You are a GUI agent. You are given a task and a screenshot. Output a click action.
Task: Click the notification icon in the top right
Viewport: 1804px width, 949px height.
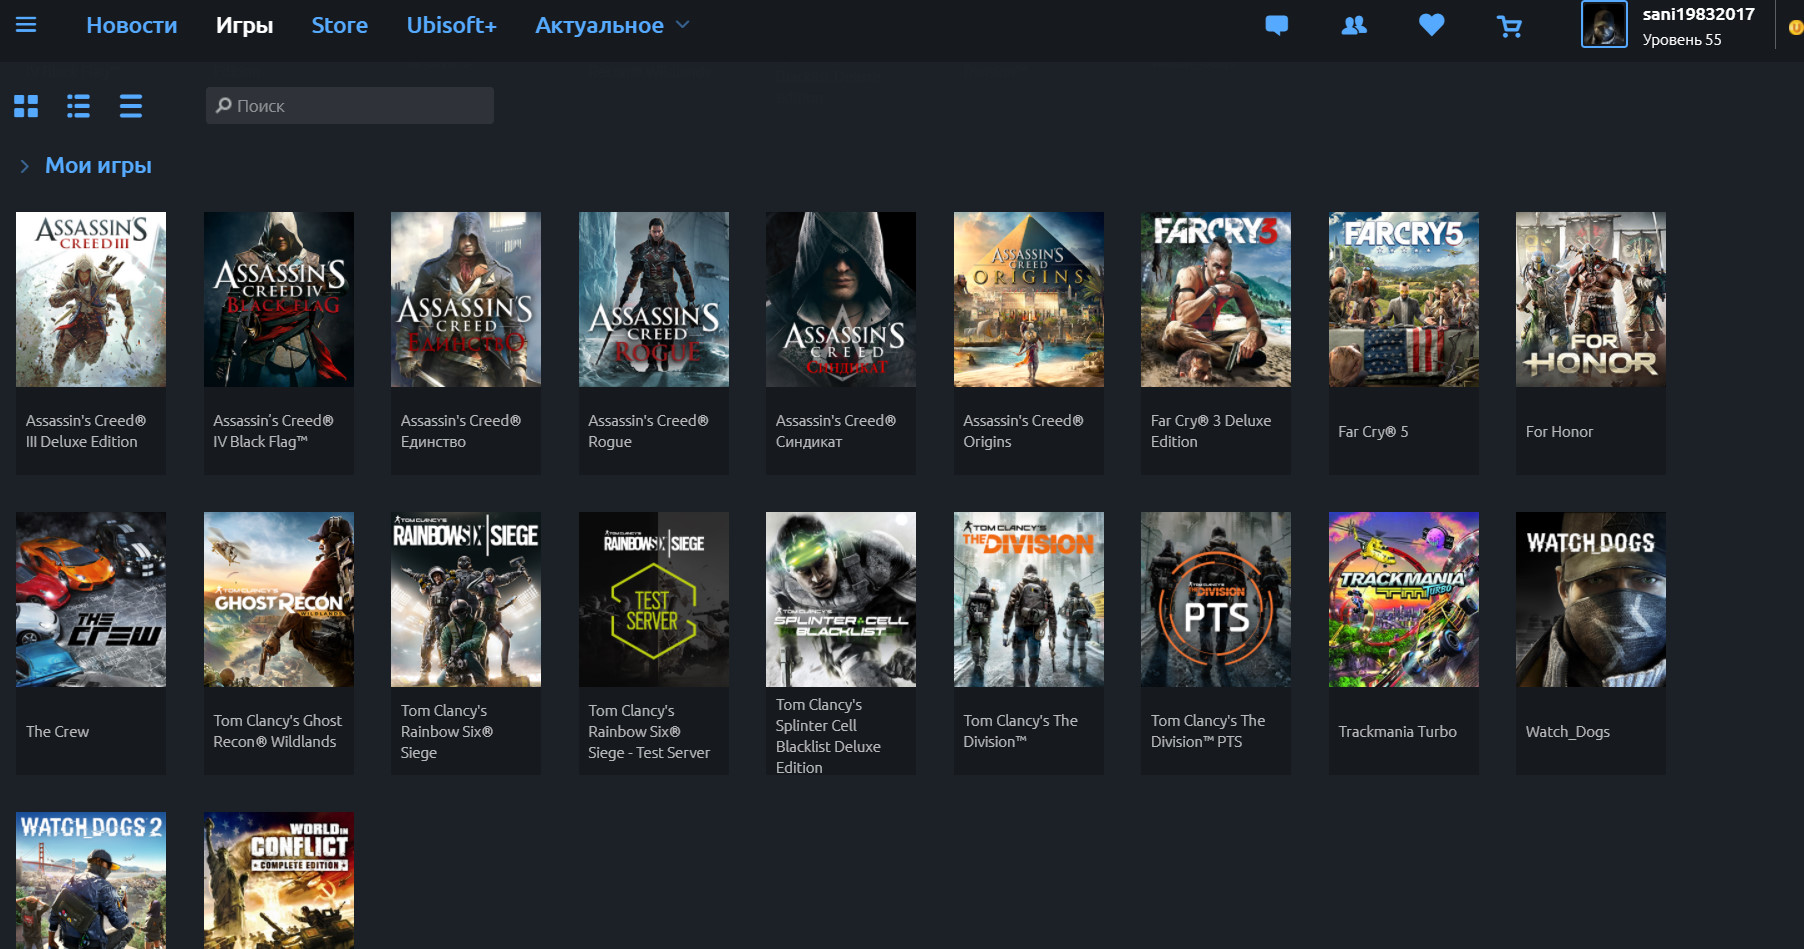(1795, 28)
